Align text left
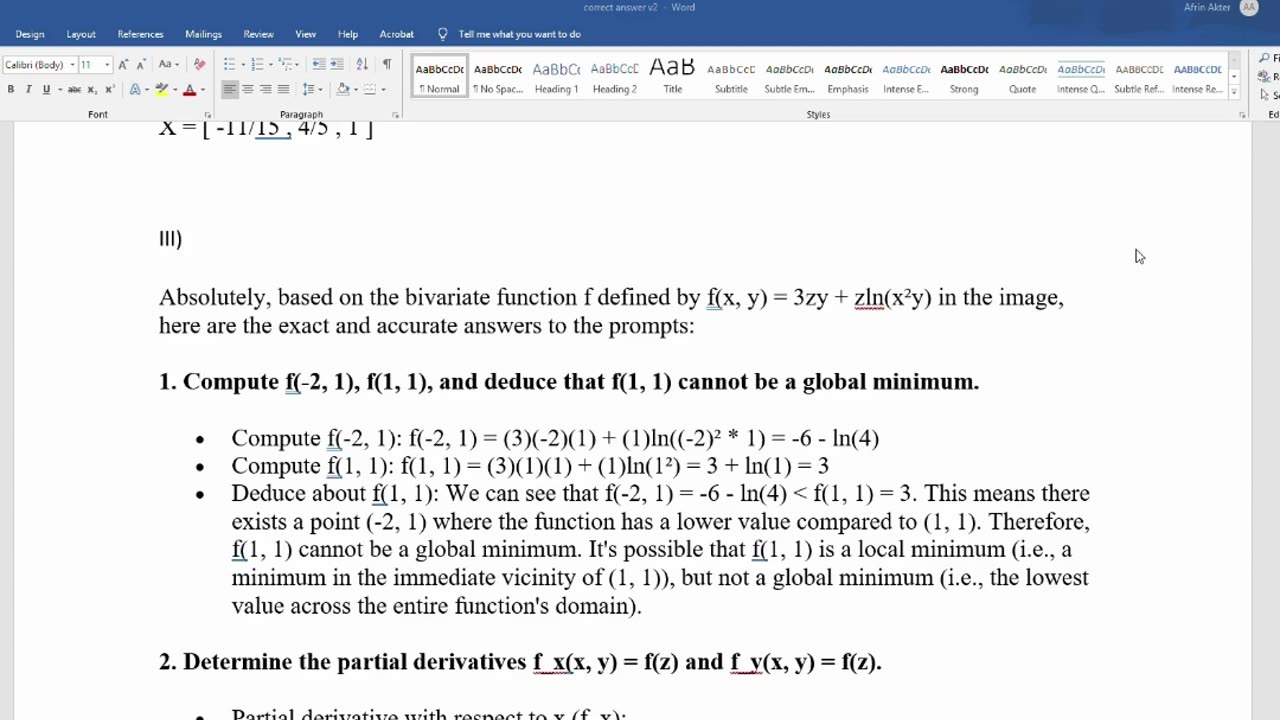Viewport: 1280px width, 720px height. (229, 90)
